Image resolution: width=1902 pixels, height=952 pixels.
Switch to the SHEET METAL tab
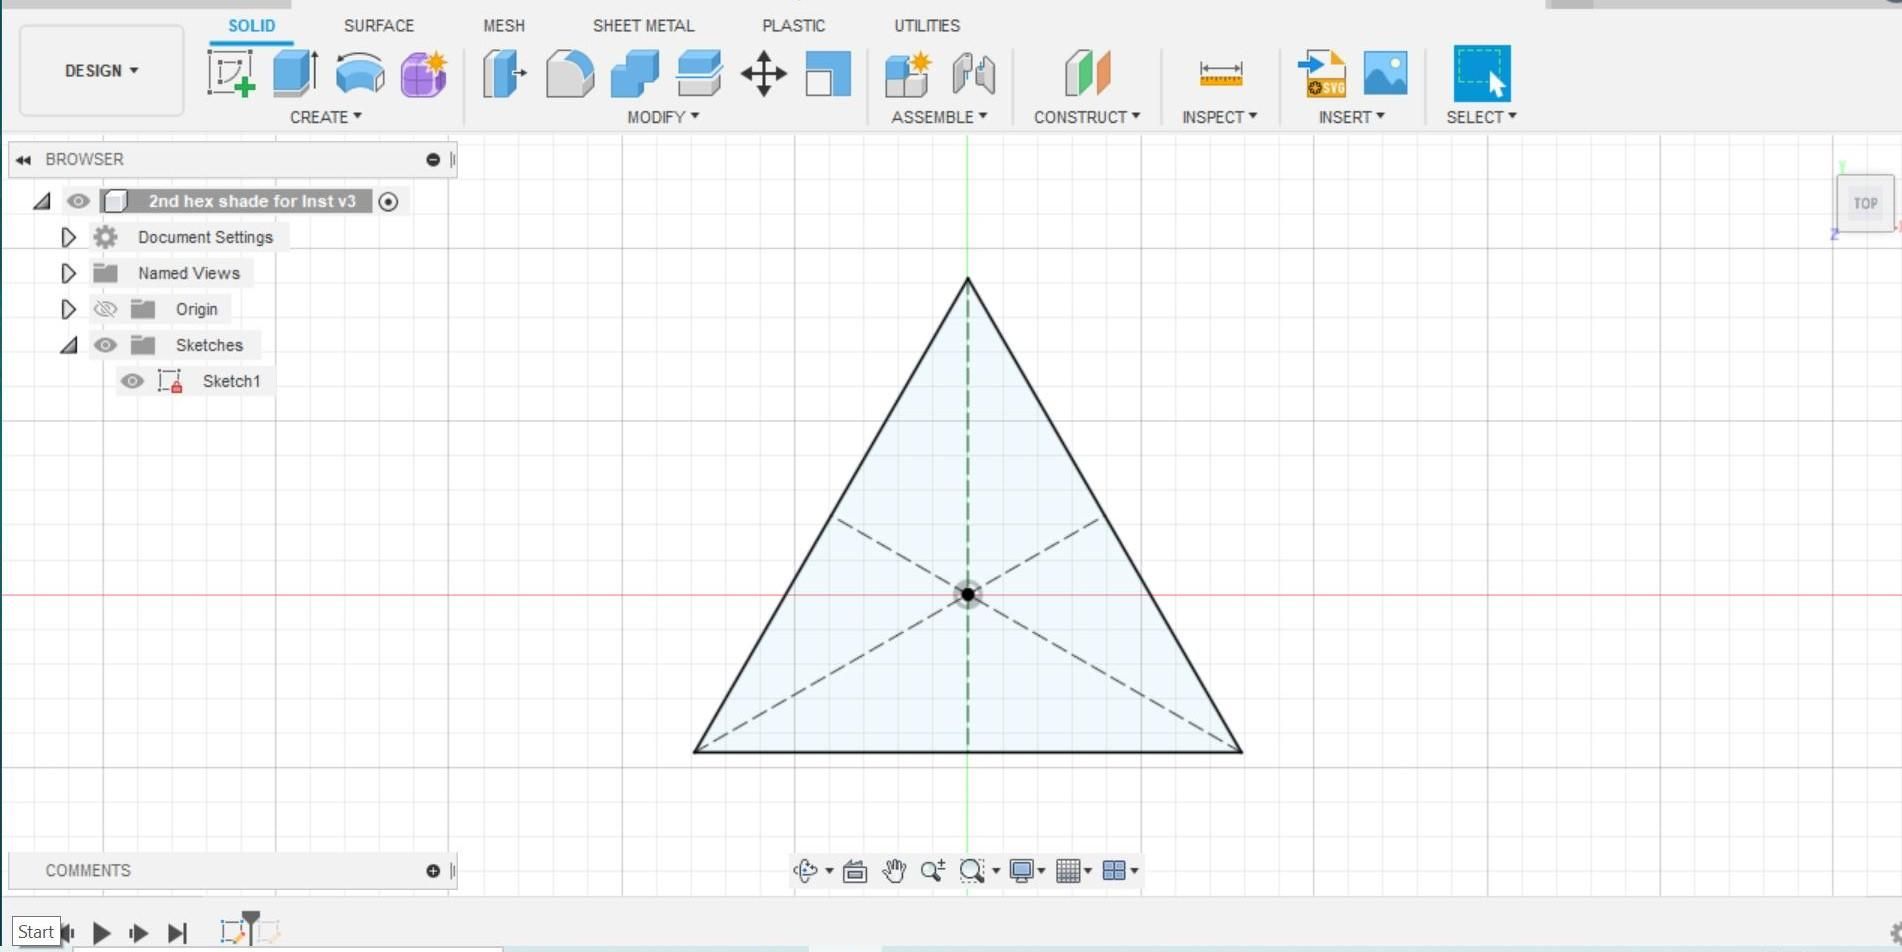click(x=643, y=25)
